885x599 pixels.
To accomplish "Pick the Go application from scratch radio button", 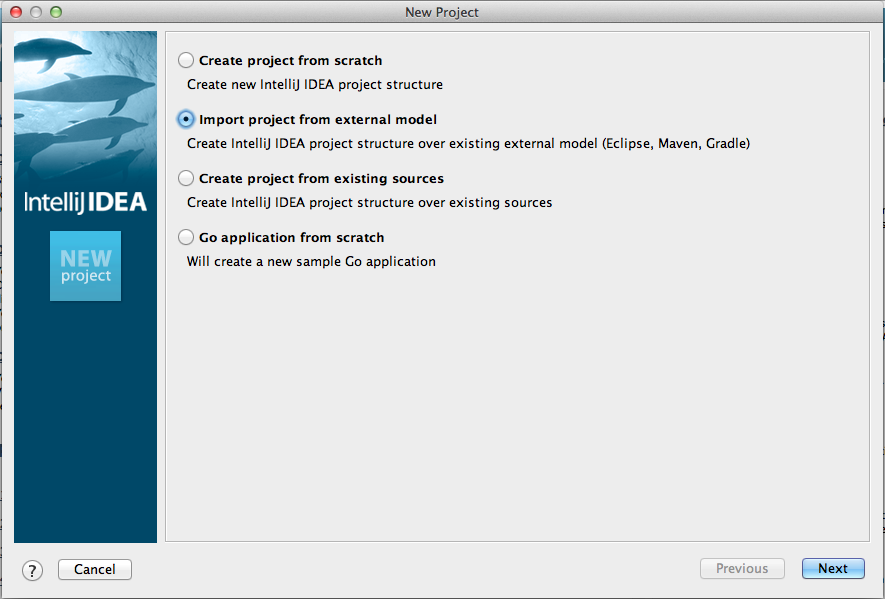I will (x=186, y=237).
